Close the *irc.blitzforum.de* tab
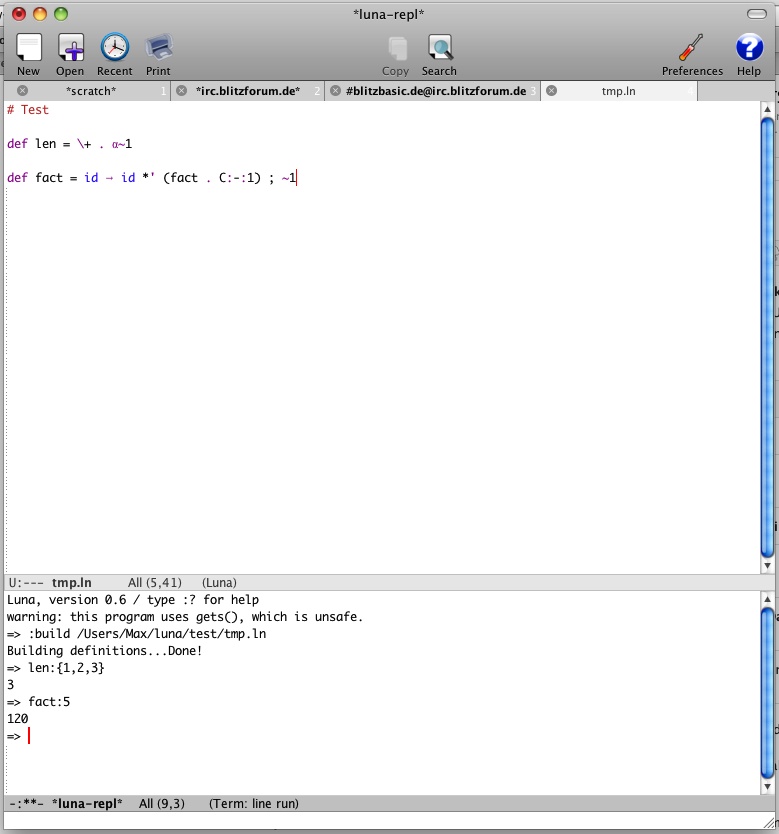This screenshot has height=834, width=779. point(181,91)
